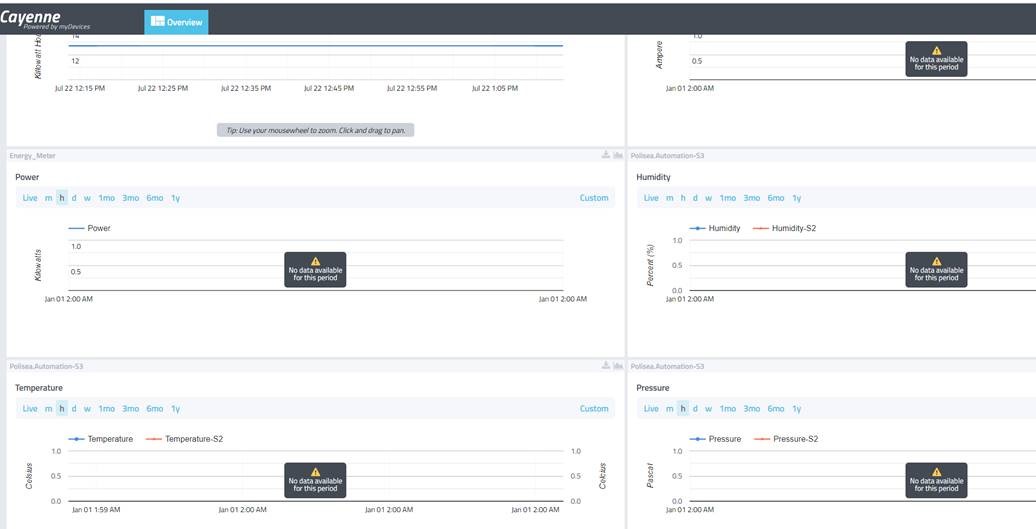The image size is (1036, 529).
Task: Open Custom date range for Temperature chart
Action: click(x=594, y=408)
